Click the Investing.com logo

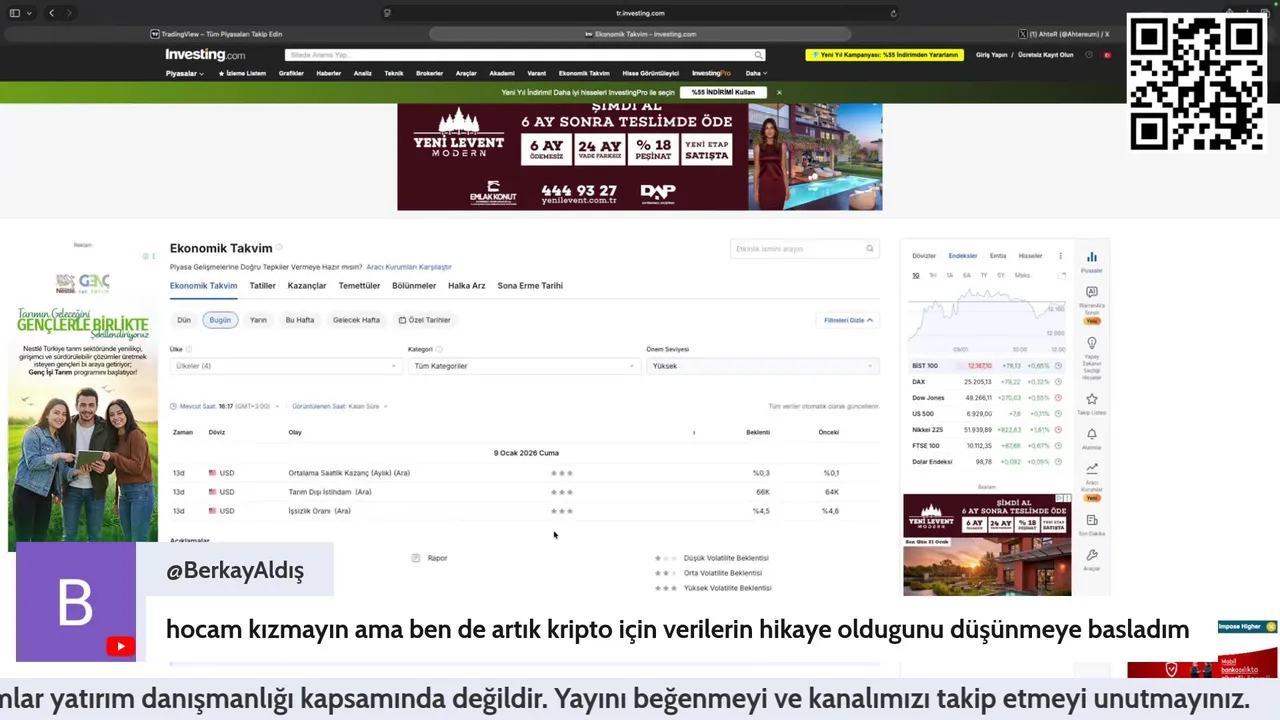(205, 55)
